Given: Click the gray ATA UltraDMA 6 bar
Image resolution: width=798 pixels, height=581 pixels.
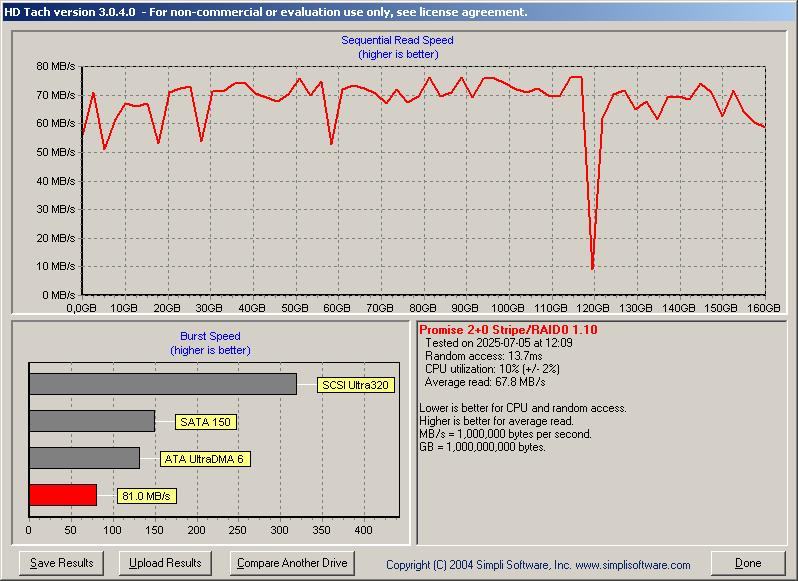Looking at the screenshot, I should [84, 458].
